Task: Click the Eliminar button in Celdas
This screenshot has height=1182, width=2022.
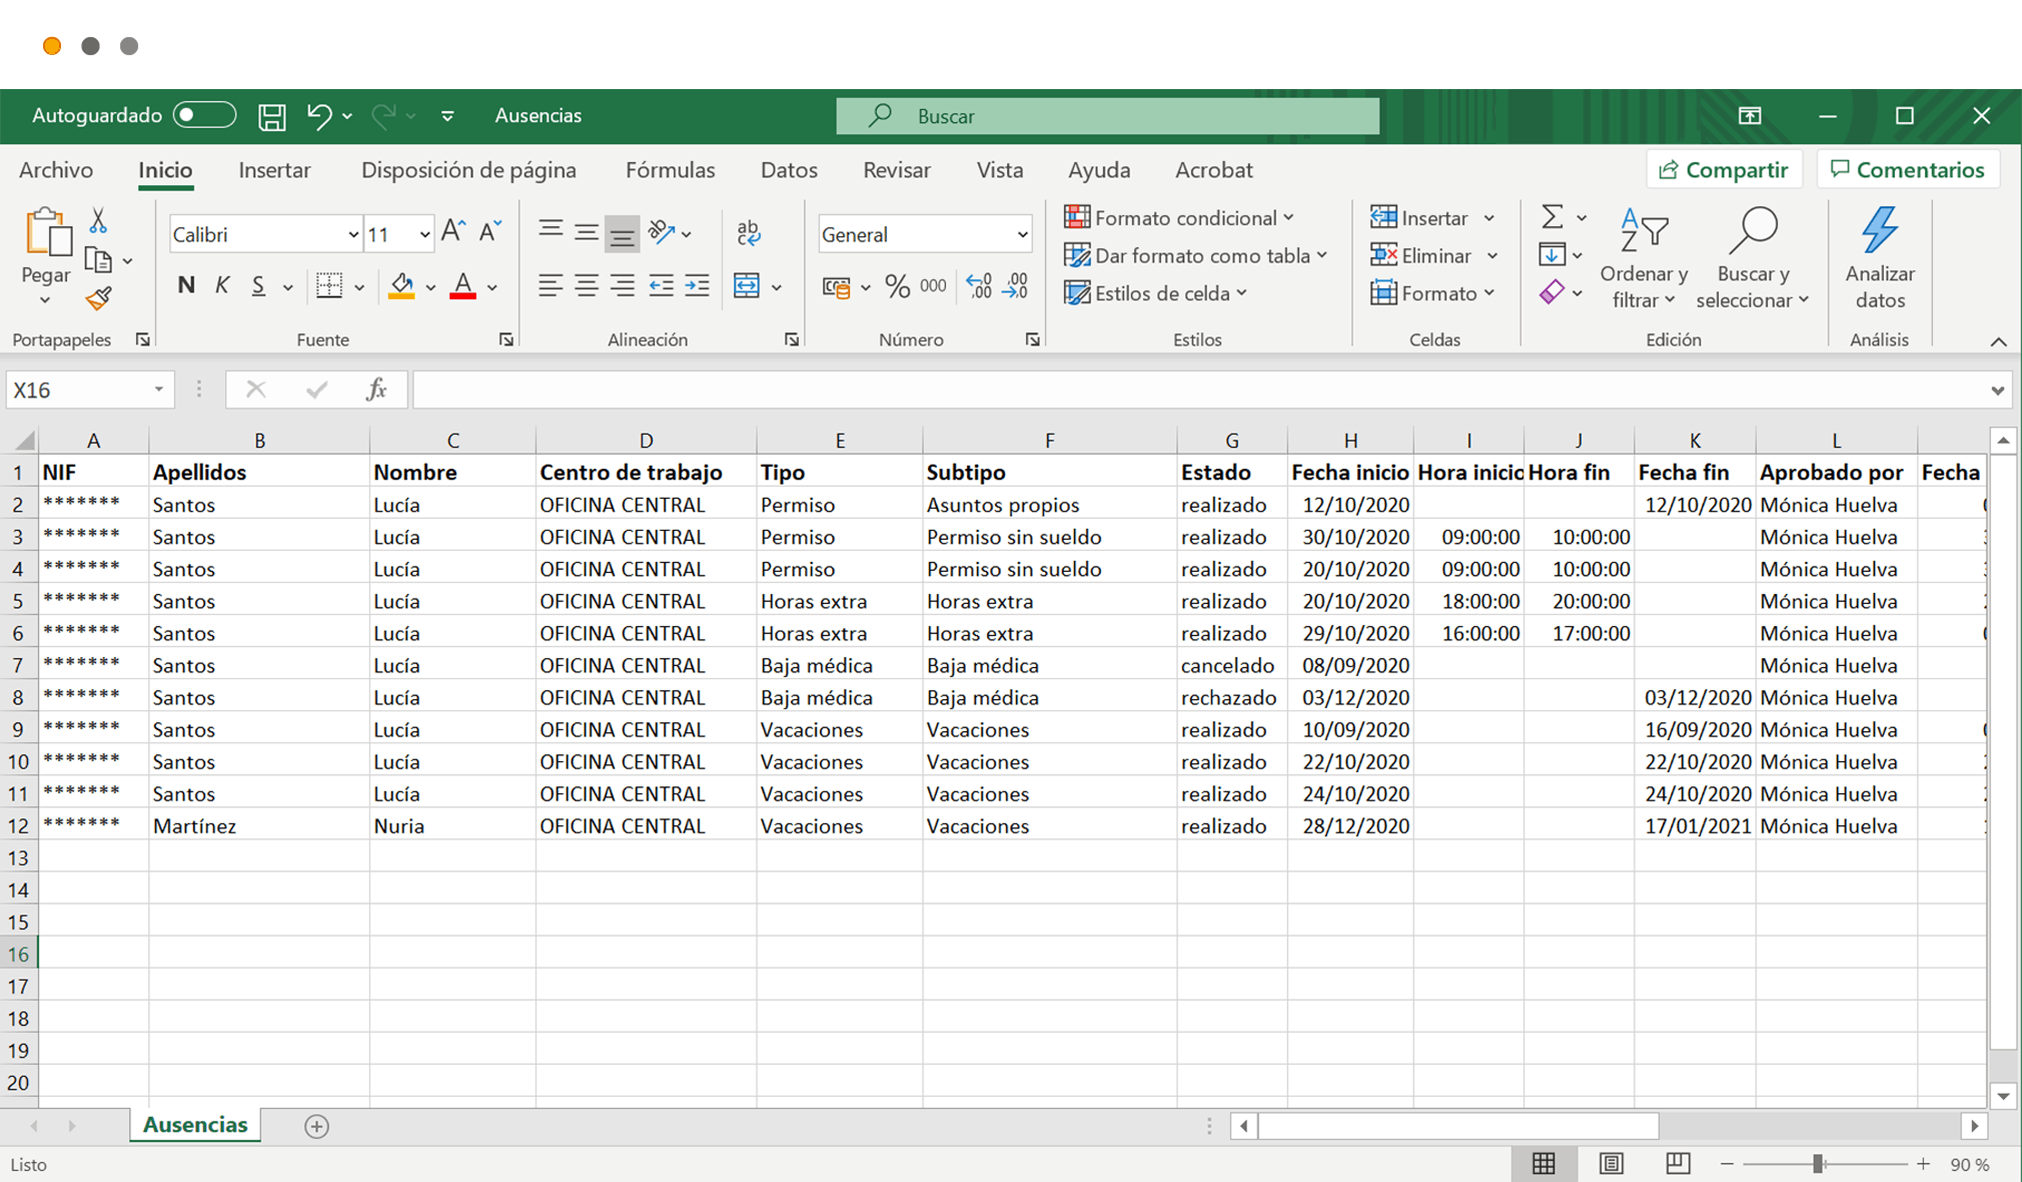Action: point(1434,256)
